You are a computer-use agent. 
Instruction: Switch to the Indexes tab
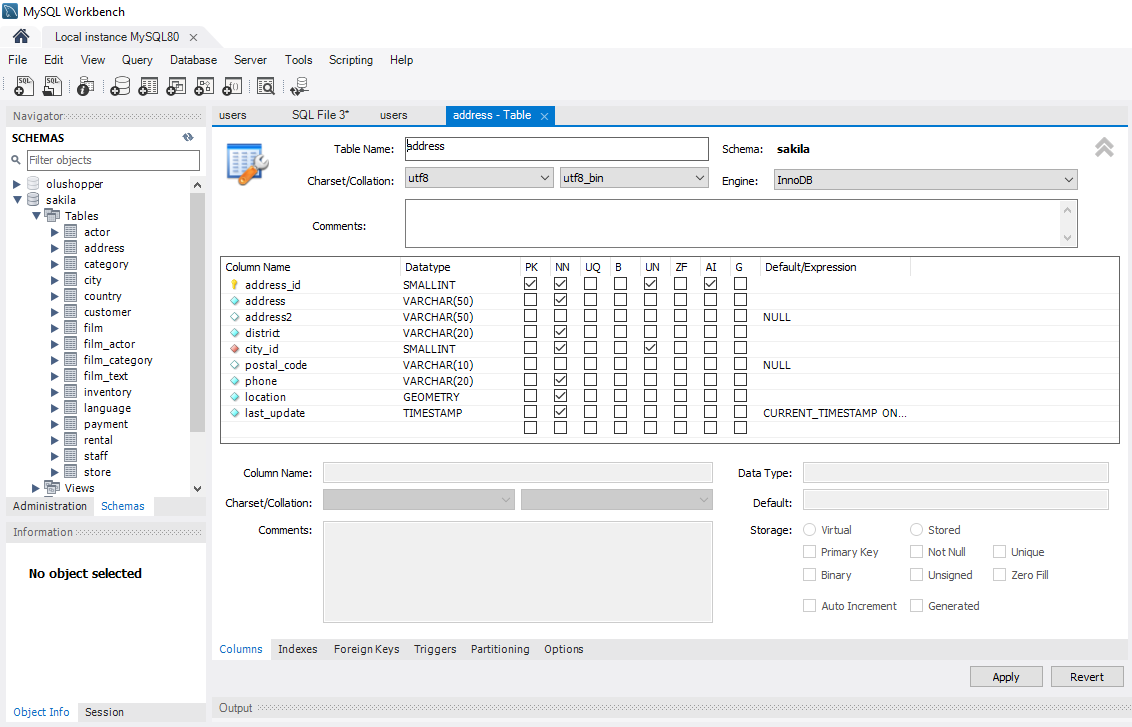coord(297,649)
